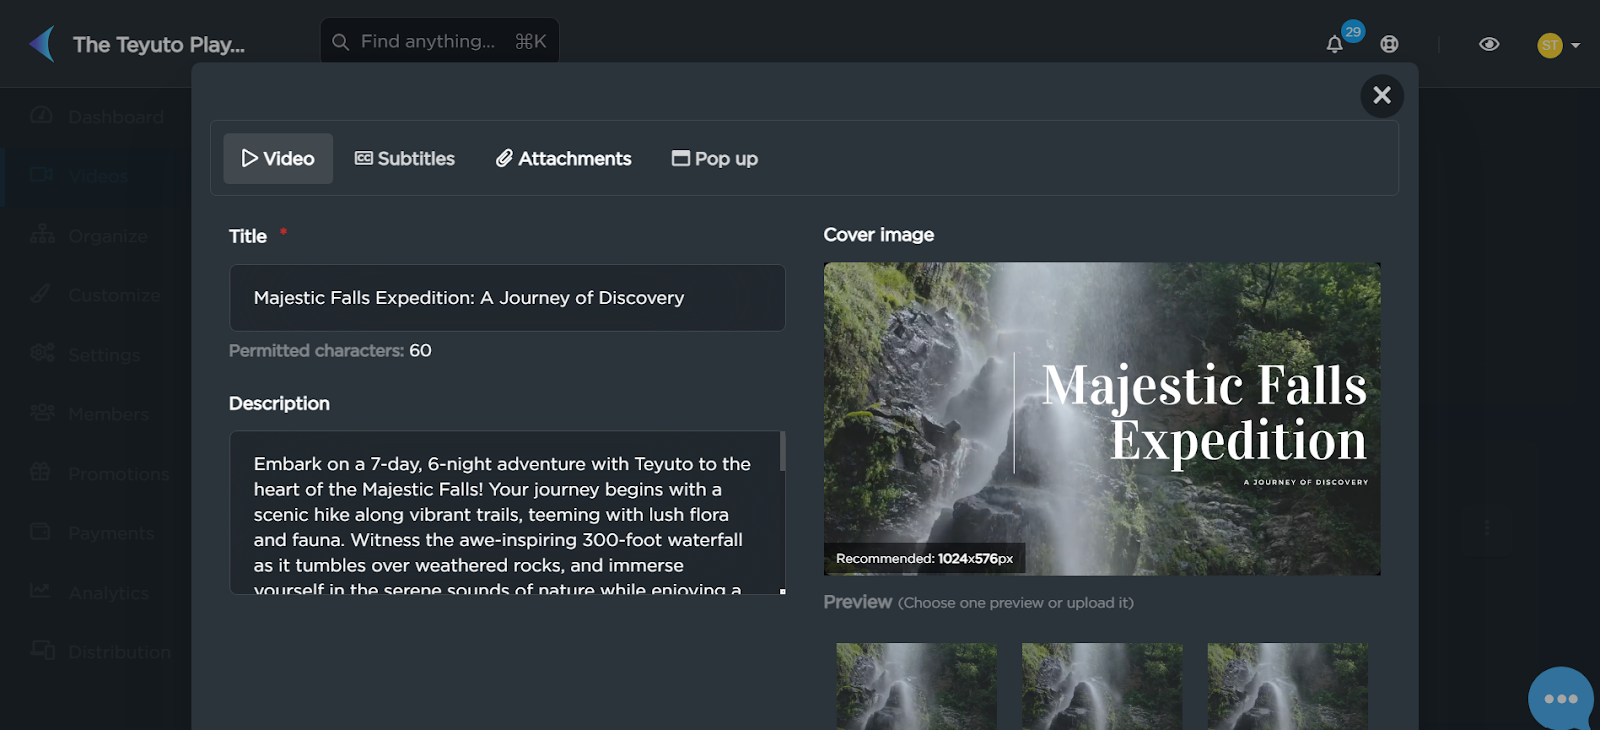
Task: Click the Organize hierarchy icon
Action: coord(42,234)
